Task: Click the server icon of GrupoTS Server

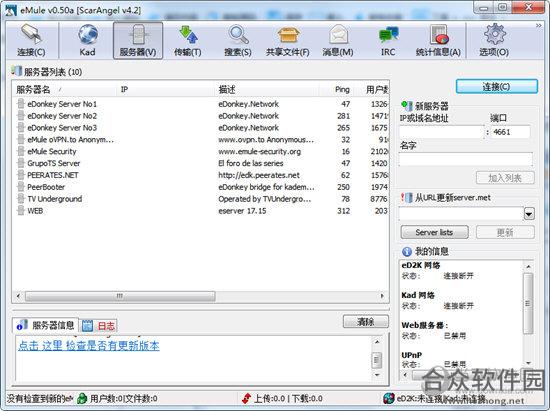Action: (x=21, y=163)
